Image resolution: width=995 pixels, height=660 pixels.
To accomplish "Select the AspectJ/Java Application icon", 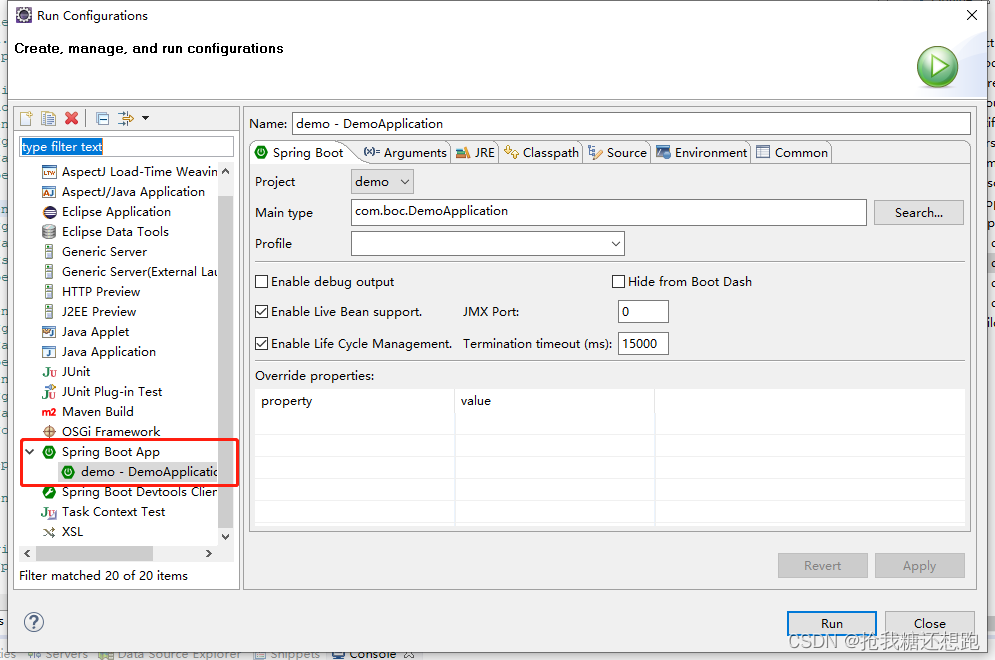I will [x=49, y=192].
